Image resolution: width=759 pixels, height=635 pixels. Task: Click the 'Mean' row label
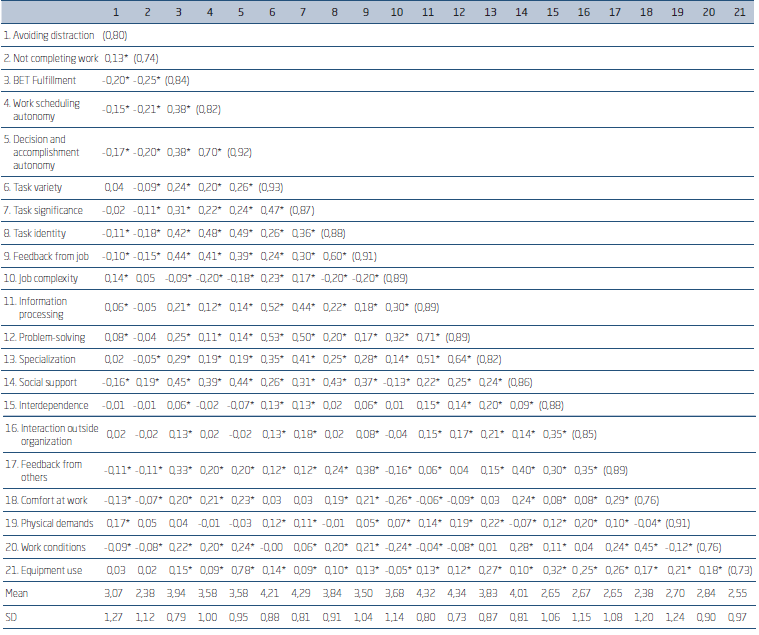coord(16,592)
